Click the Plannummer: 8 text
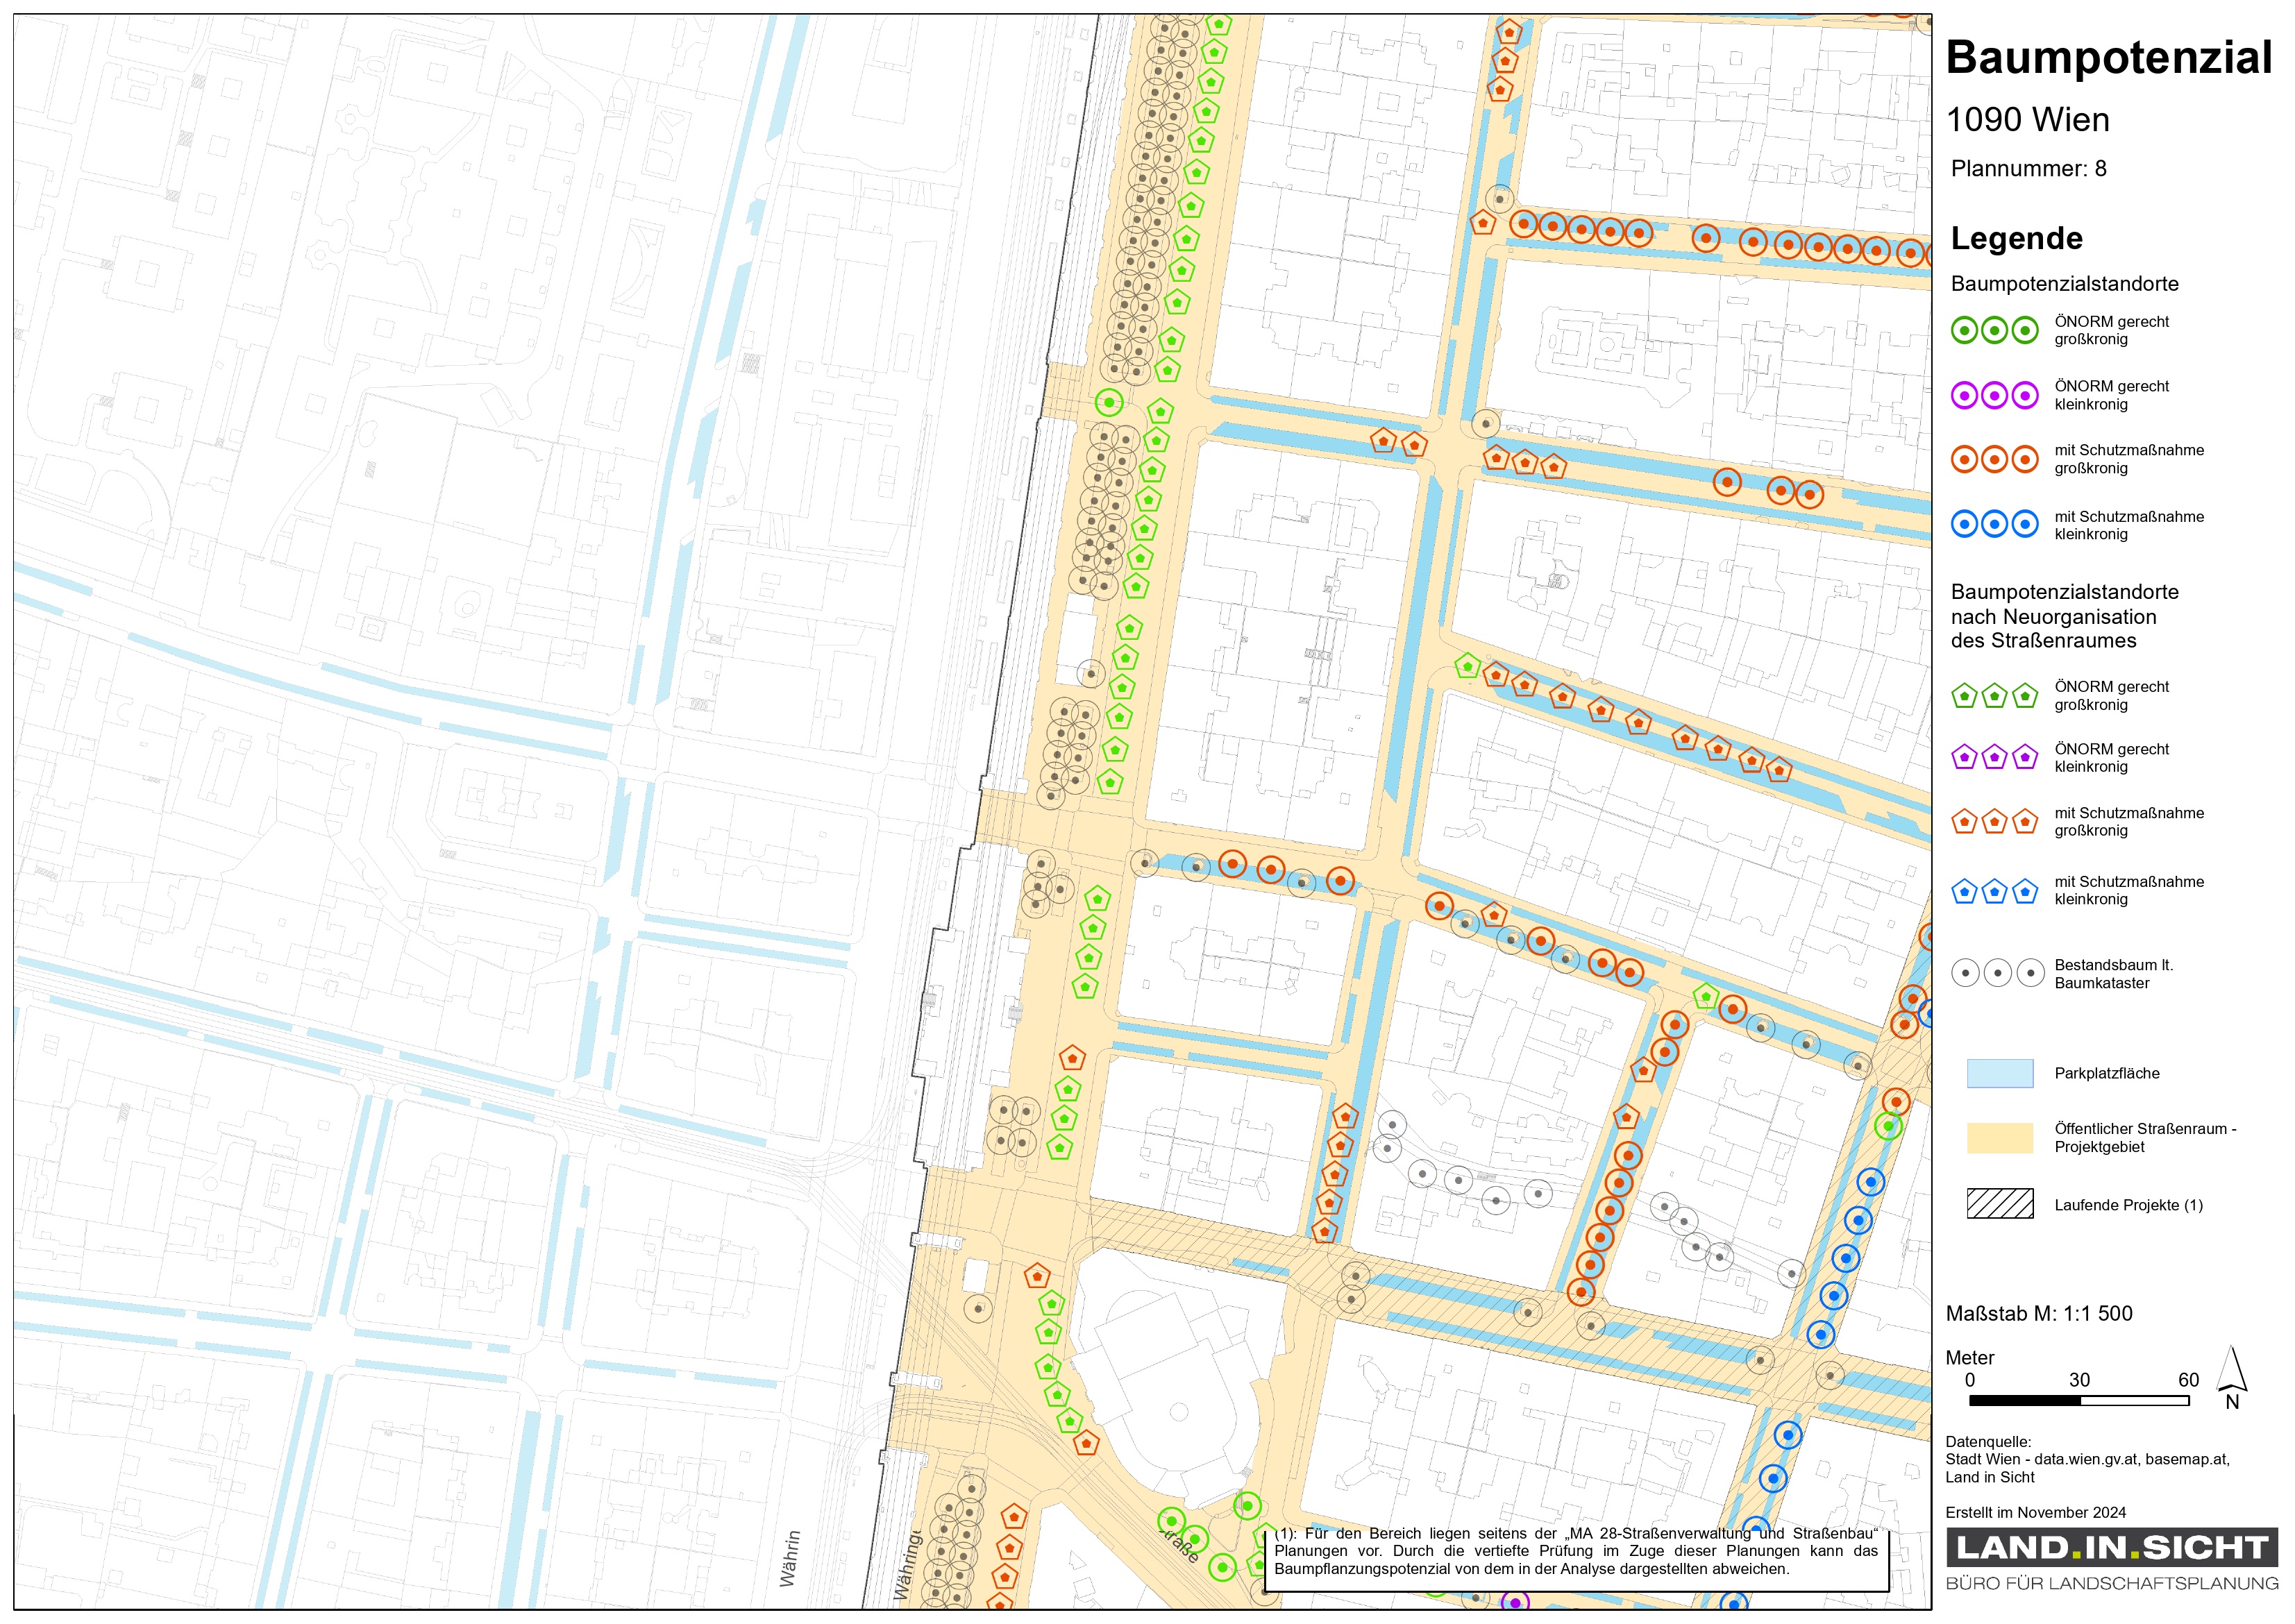This screenshot has height=1624, width=2295. point(2028,168)
